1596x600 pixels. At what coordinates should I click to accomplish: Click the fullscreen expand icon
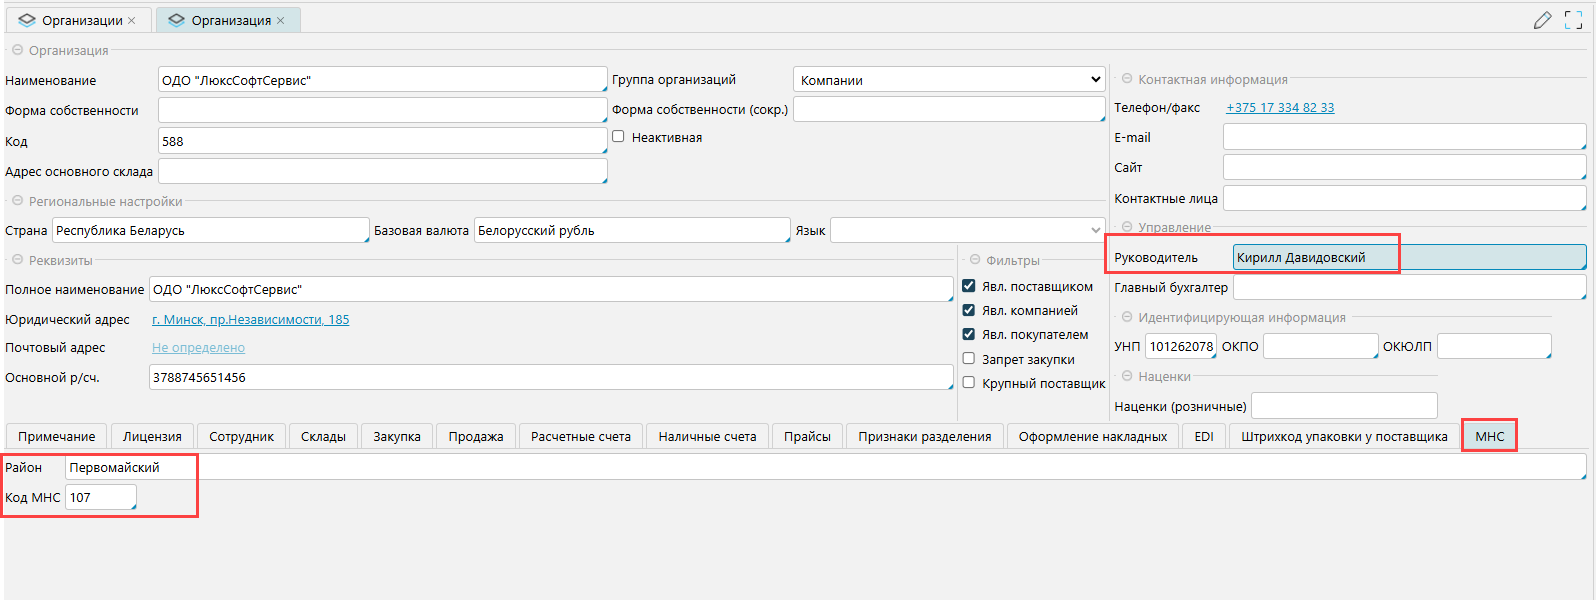(x=1573, y=20)
